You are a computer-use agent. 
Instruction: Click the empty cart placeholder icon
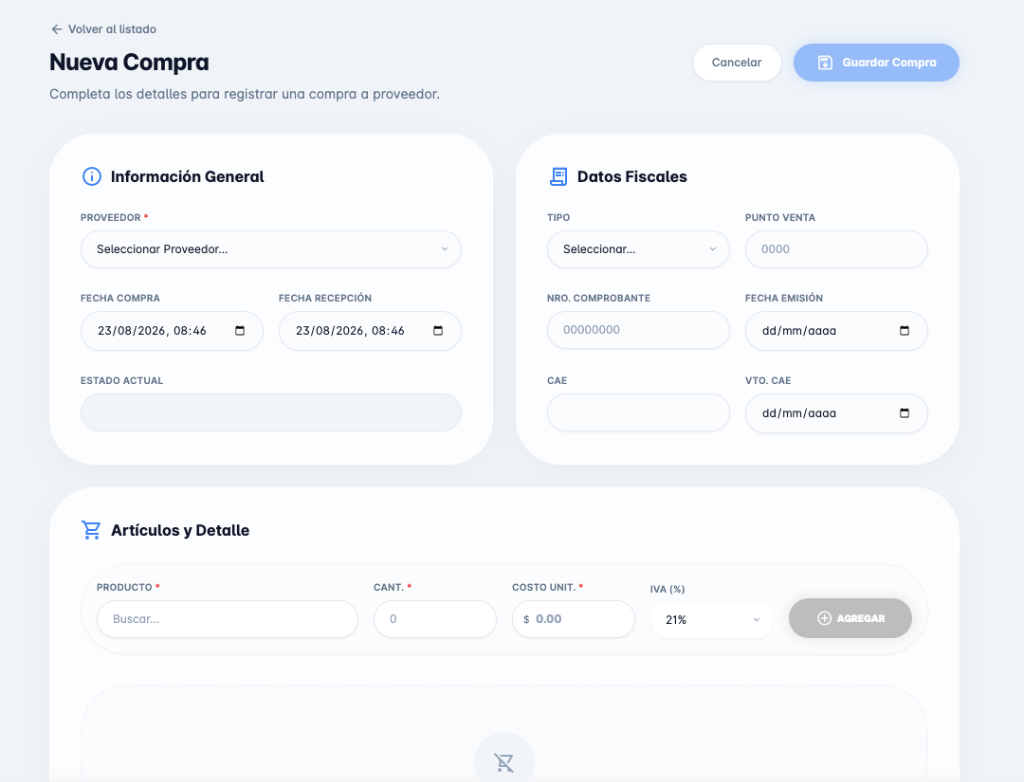click(x=504, y=762)
